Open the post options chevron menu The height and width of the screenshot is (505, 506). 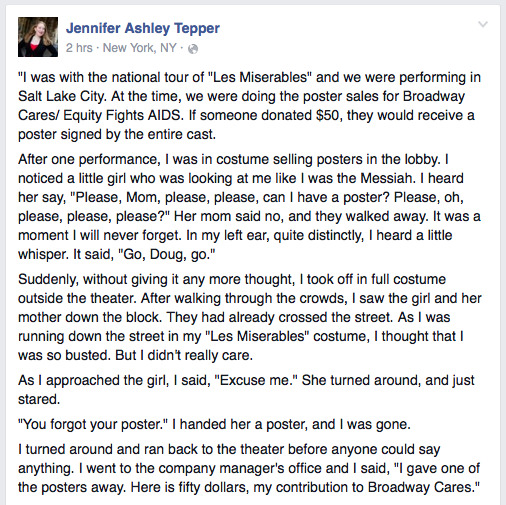(483, 24)
